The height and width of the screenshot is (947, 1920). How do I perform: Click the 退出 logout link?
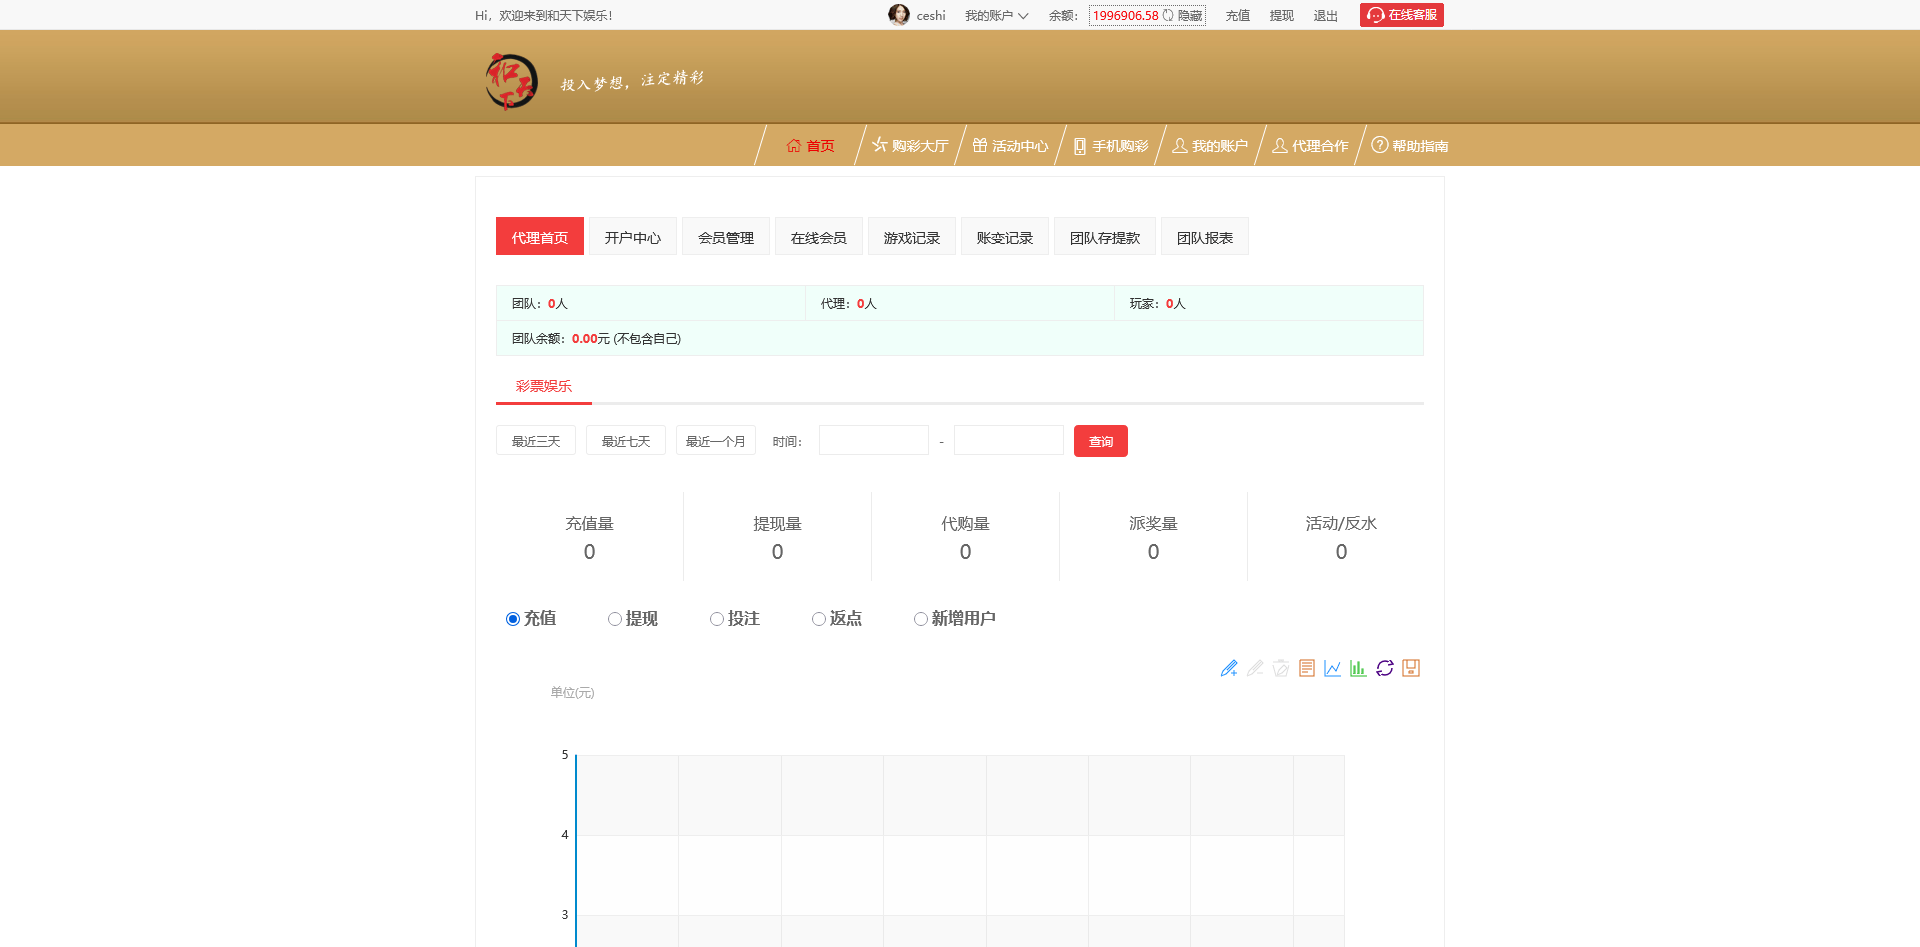pos(1325,15)
